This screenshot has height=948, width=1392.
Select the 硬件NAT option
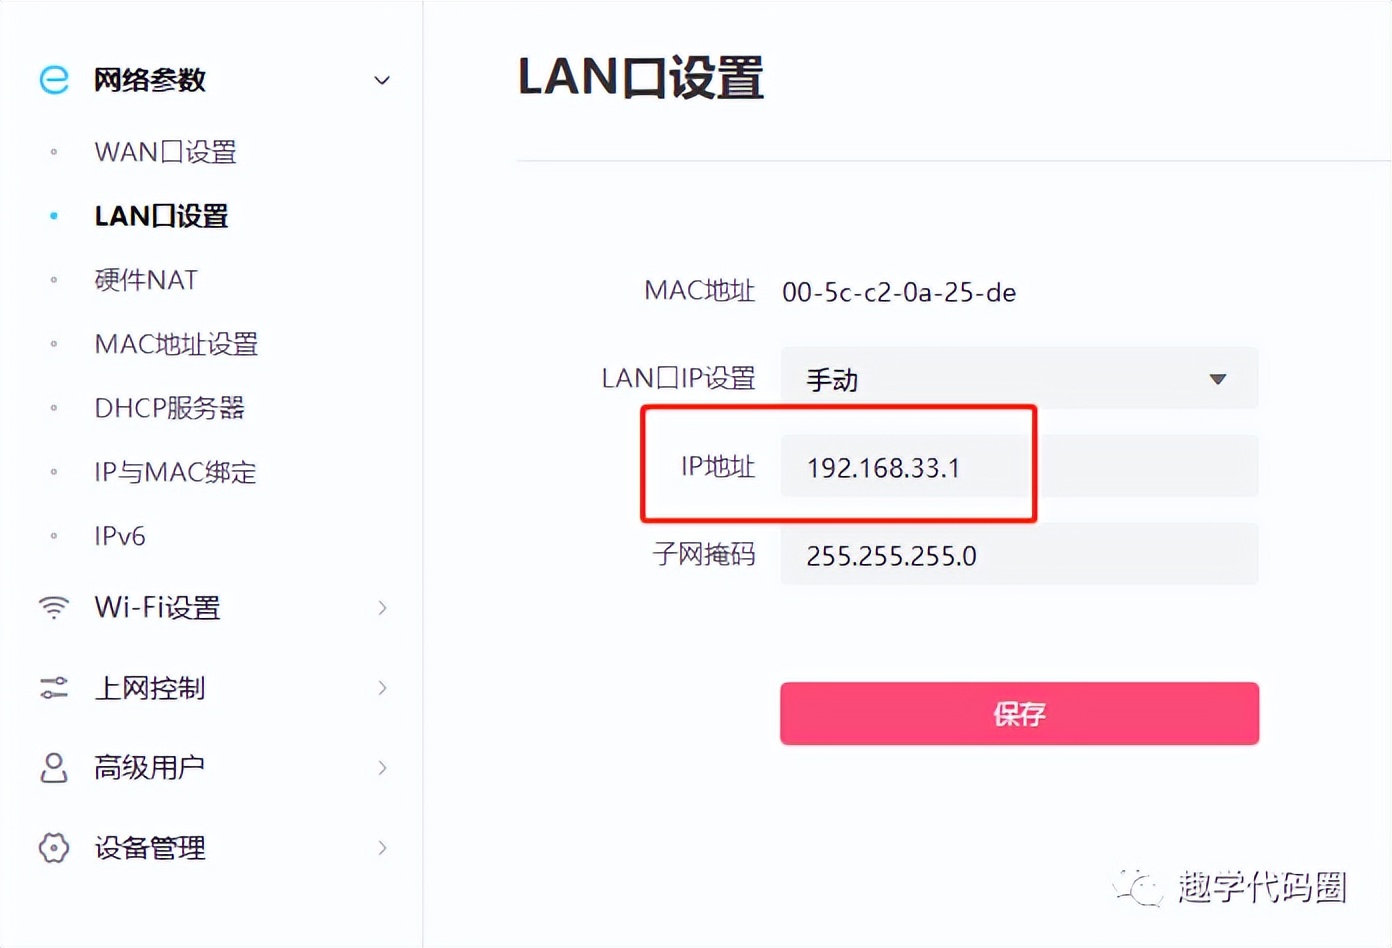pyautogui.click(x=146, y=280)
